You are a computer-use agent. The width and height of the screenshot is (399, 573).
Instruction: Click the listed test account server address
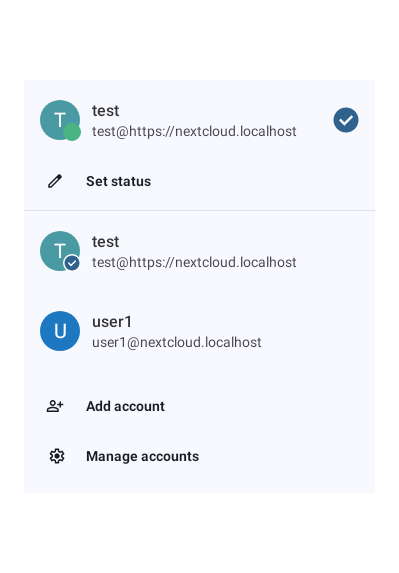194,262
